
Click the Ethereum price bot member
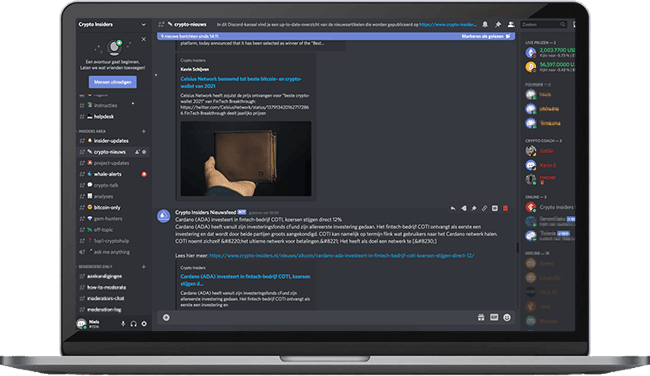pyautogui.click(x=550, y=52)
